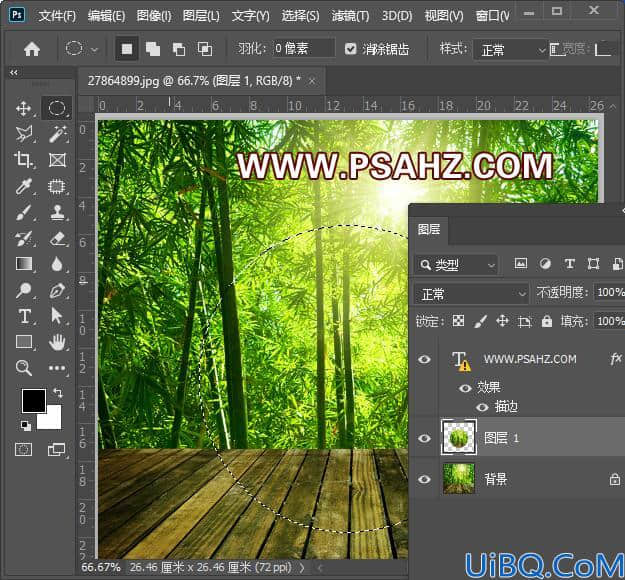The width and height of the screenshot is (625, 580).
Task: Click the background white color swatch
Action: [53, 421]
